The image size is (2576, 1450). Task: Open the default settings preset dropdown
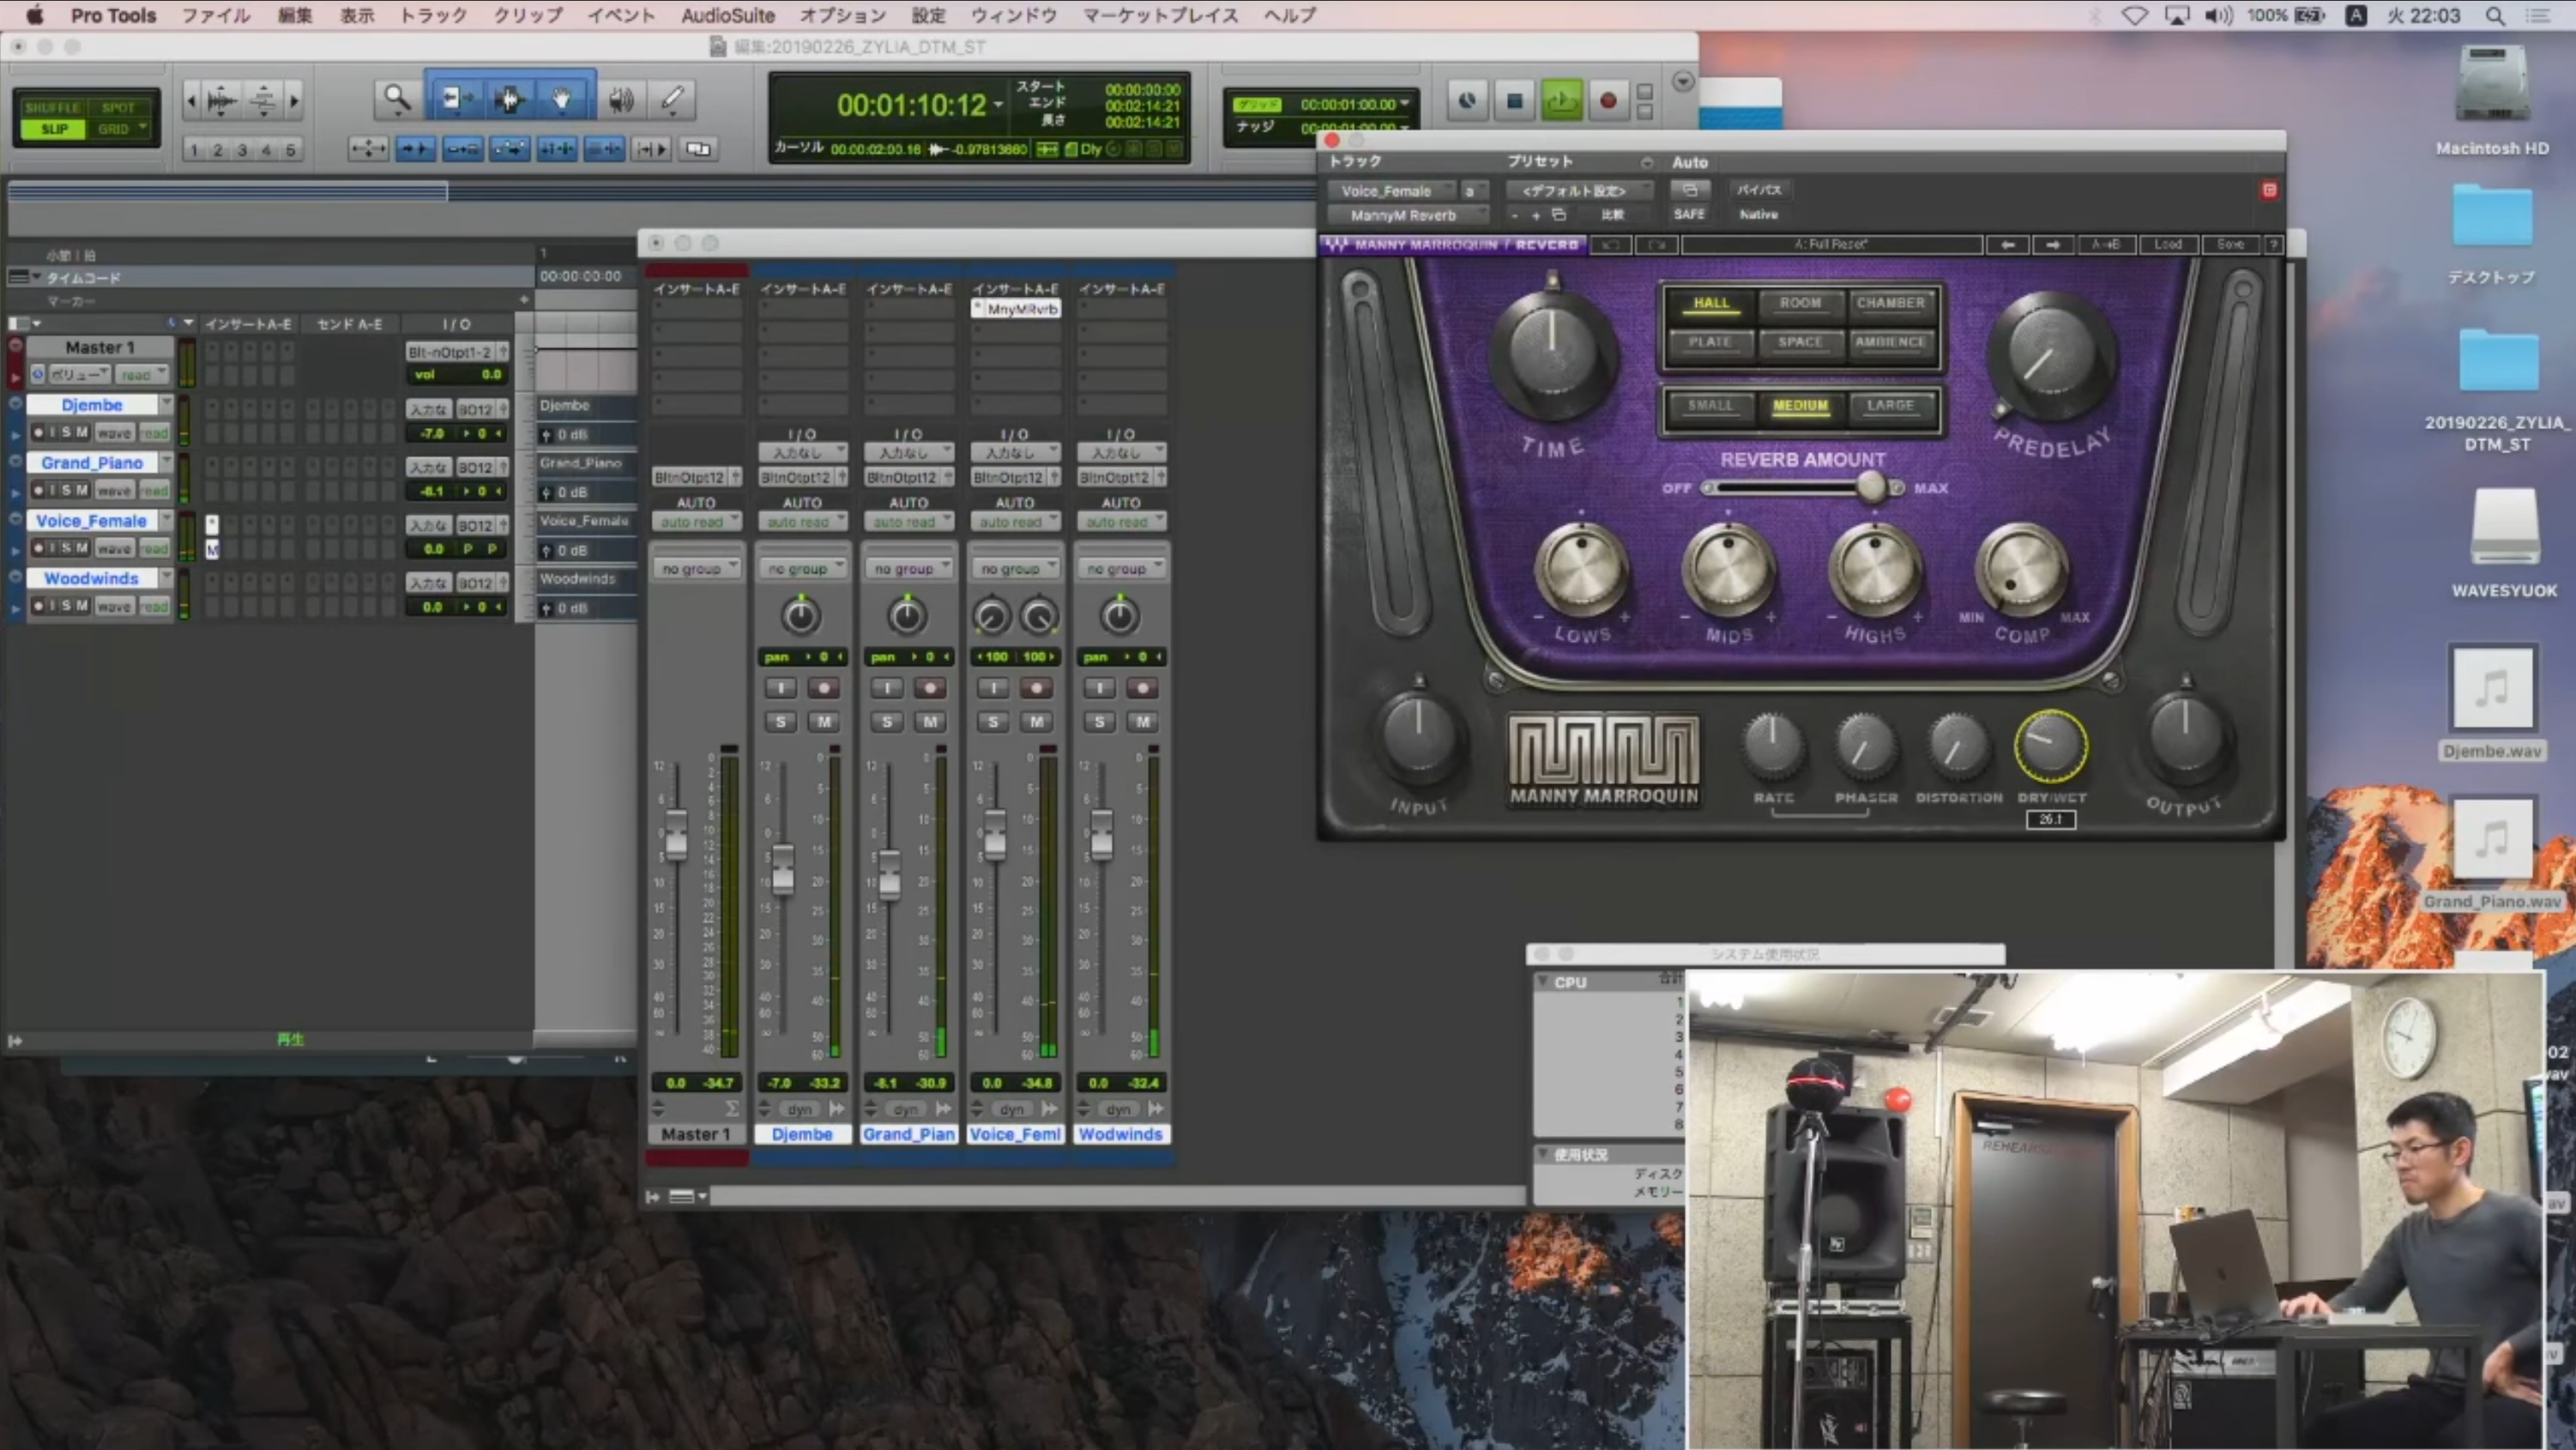[x=1578, y=191]
